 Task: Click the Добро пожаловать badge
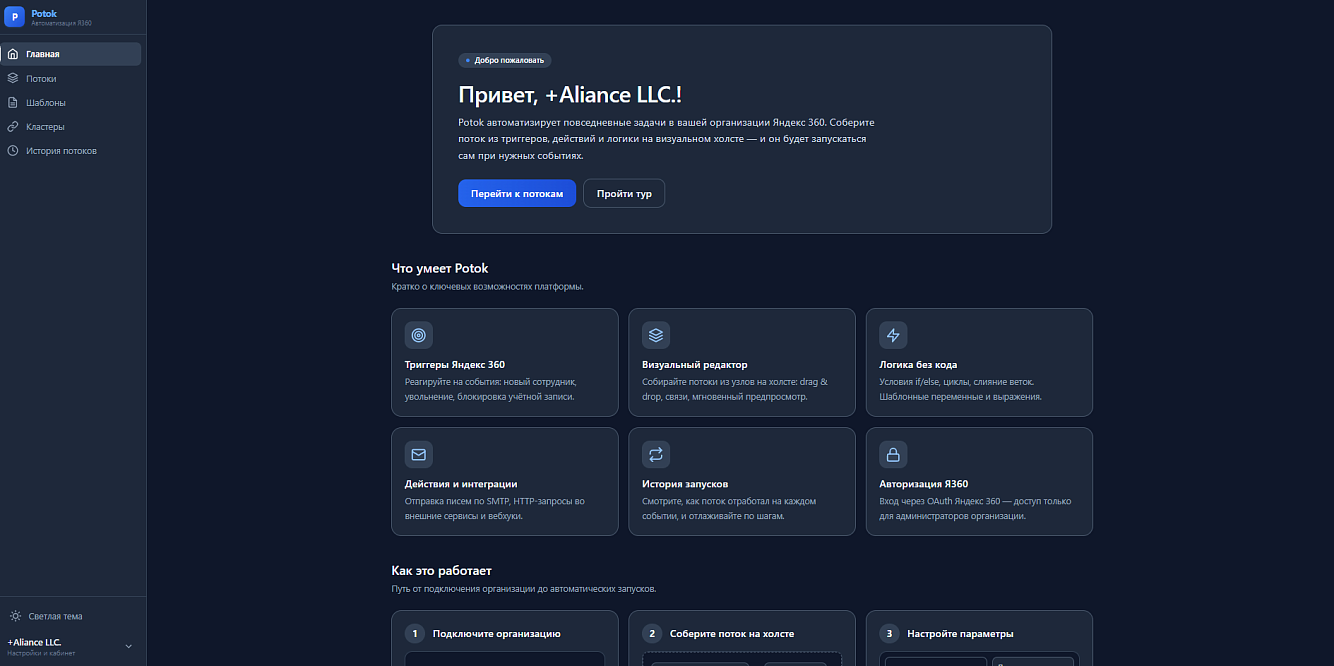pyautogui.click(x=505, y=60)
